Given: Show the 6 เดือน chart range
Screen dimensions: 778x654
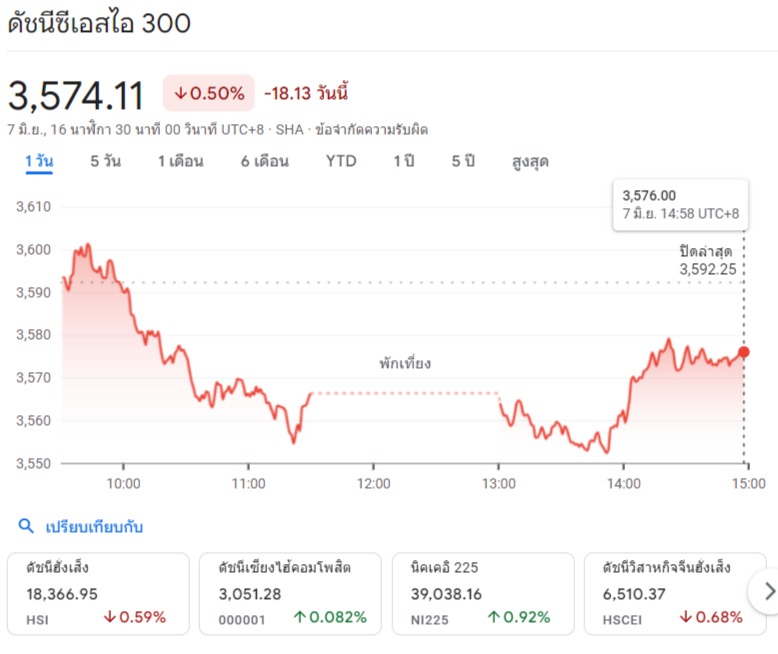Looking at the screenshot, I should 264,161.
